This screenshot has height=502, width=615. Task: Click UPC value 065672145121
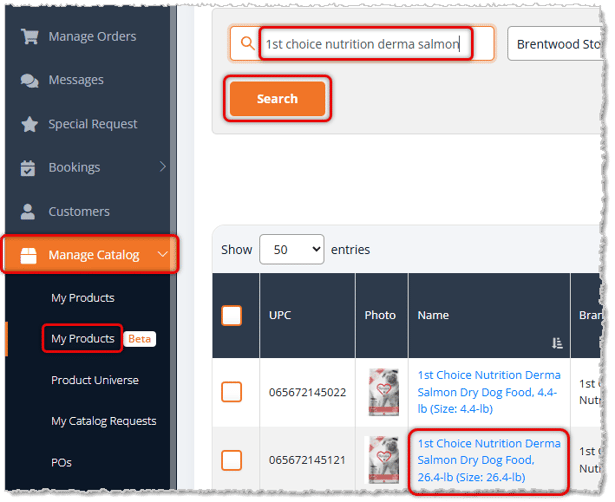click(x=307, y=460)
